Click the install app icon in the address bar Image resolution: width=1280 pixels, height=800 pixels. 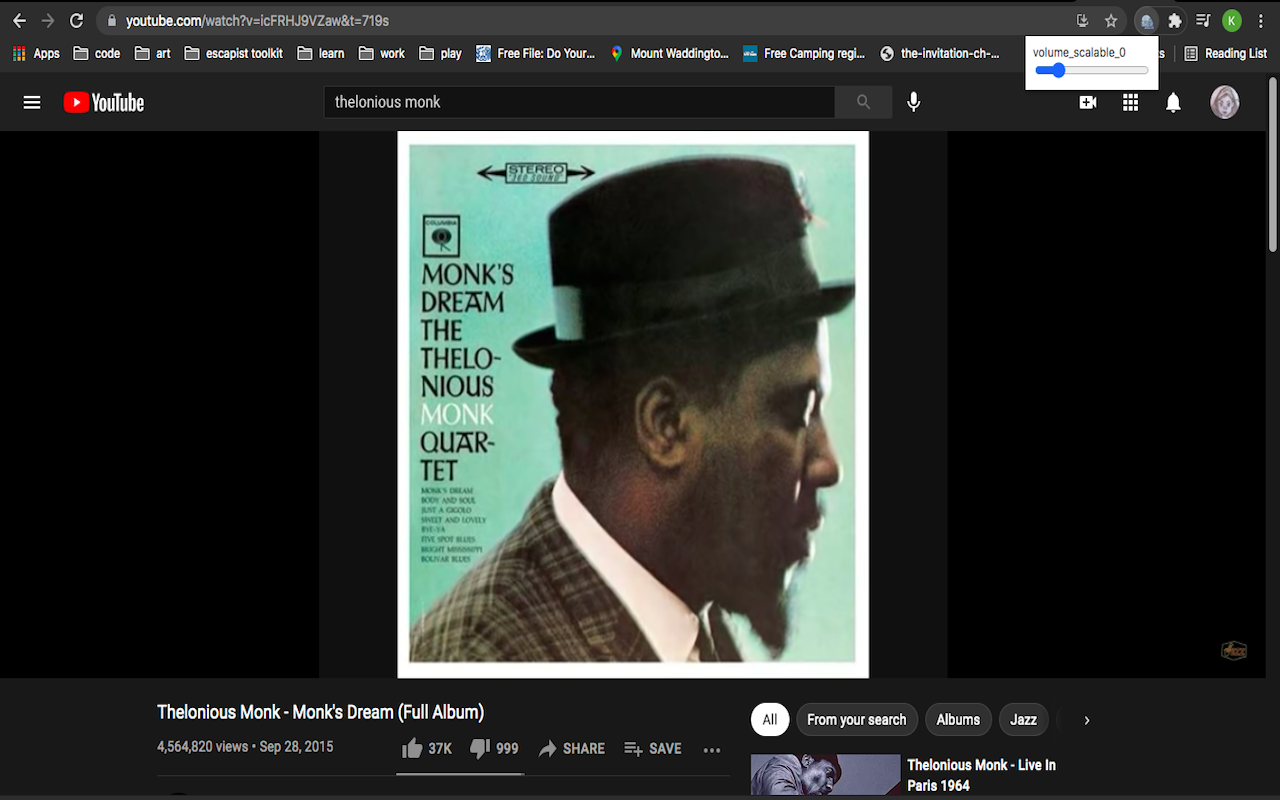click(1082, 20)
